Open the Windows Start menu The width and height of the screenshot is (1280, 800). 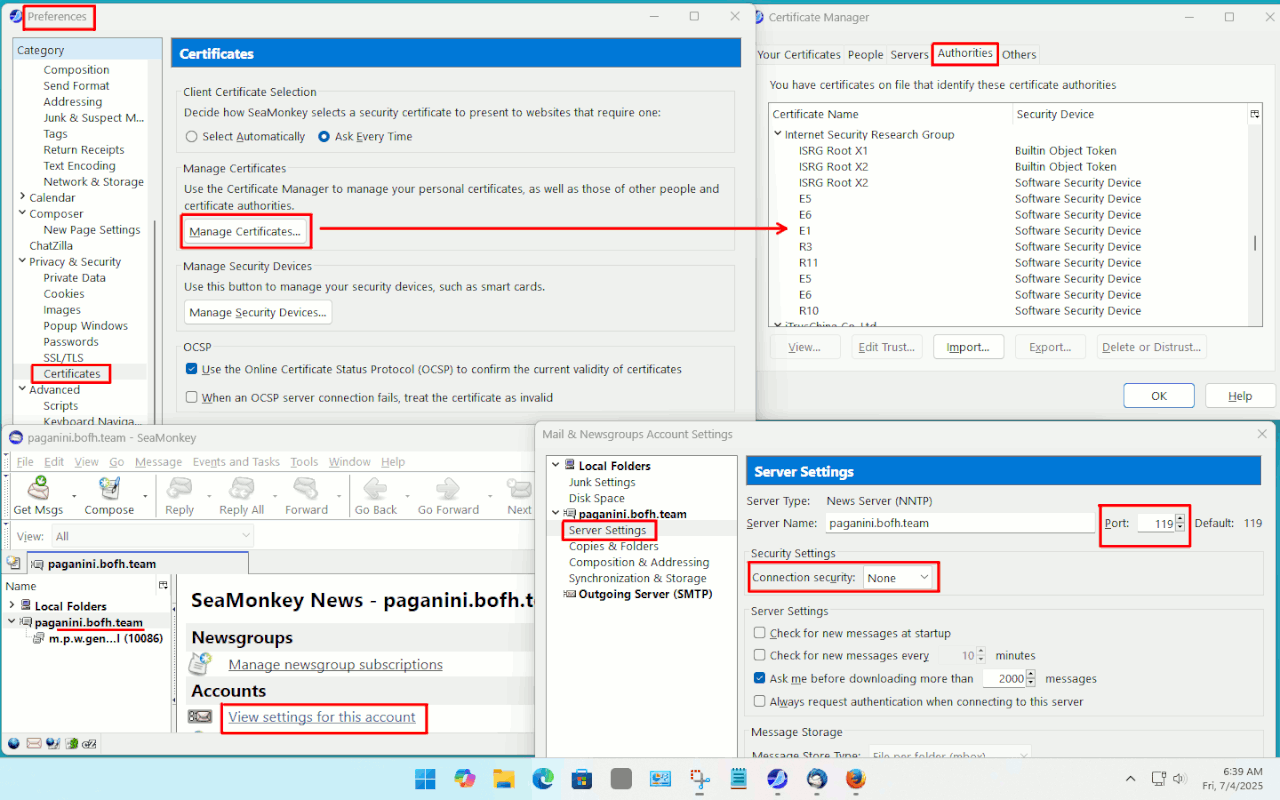click(x=425, y=778)
